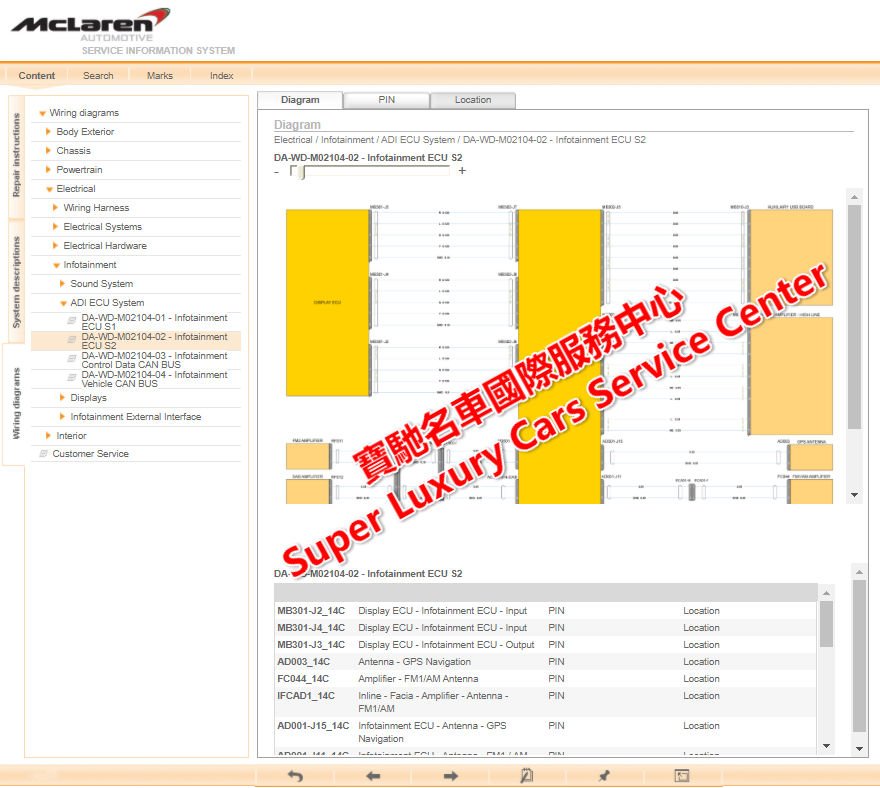Select the Diagram tab

[300, 100]
